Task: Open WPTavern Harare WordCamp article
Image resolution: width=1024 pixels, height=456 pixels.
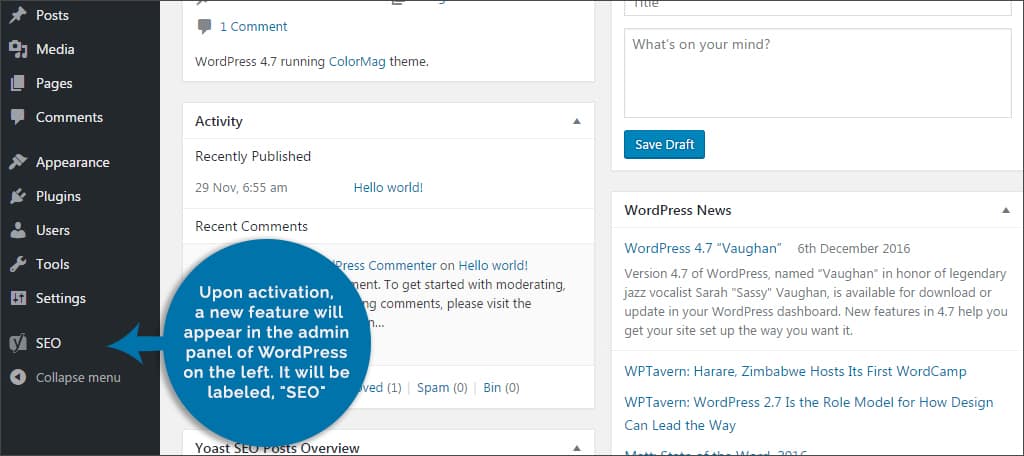Action: click(795, 371)
